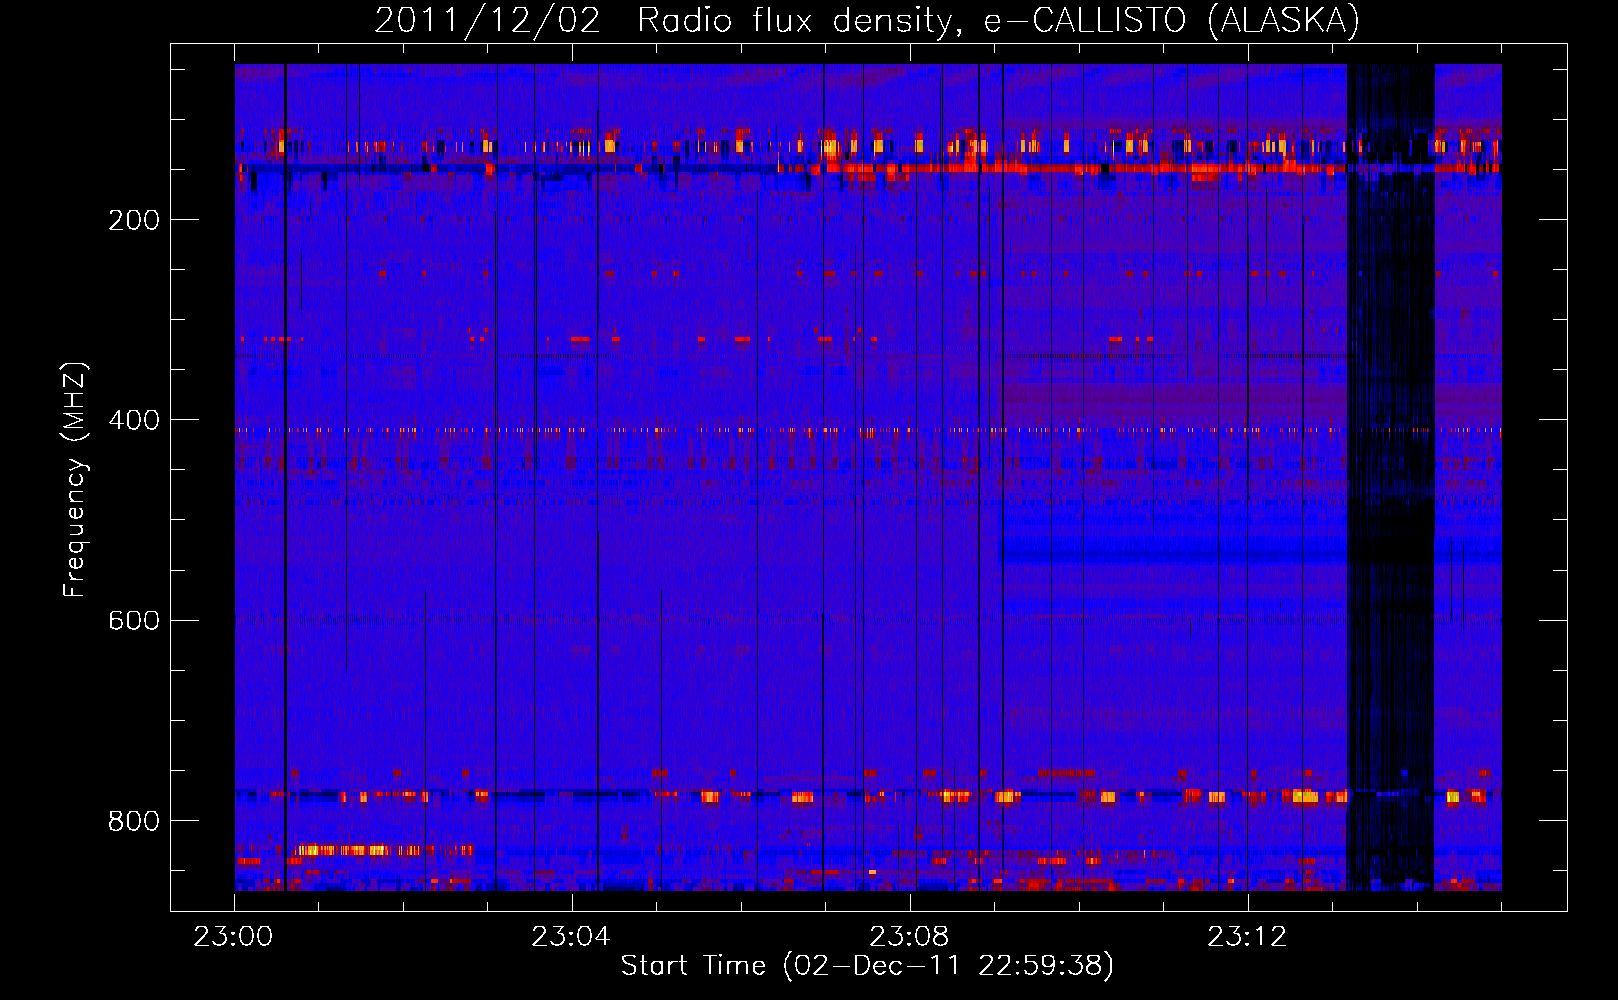Click the 600 frequency tick label
This screenshot has height=1000, width=1618.
click(x=134, y=620)
